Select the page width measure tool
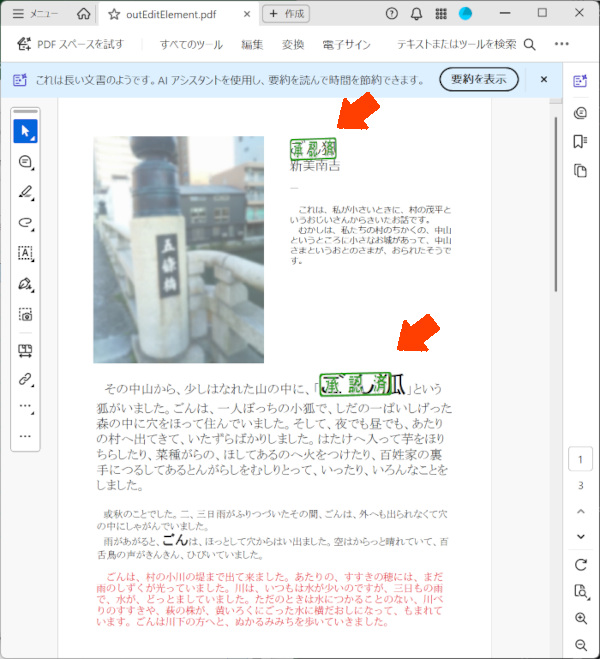Image resolution: width=600 pixels, height=659 pixels. point(25,351)
